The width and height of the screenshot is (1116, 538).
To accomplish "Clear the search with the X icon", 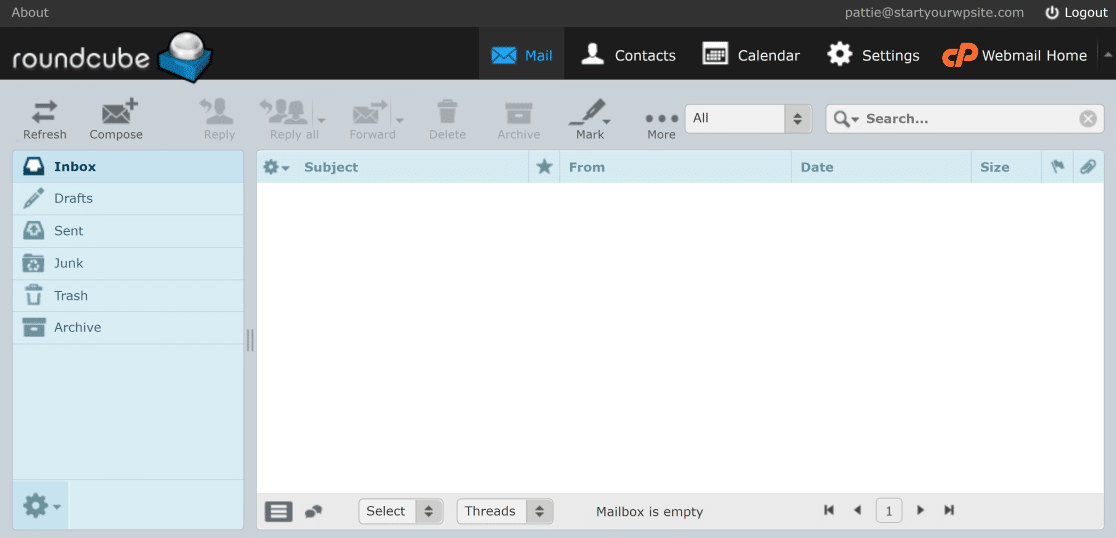I will 1088,119.
